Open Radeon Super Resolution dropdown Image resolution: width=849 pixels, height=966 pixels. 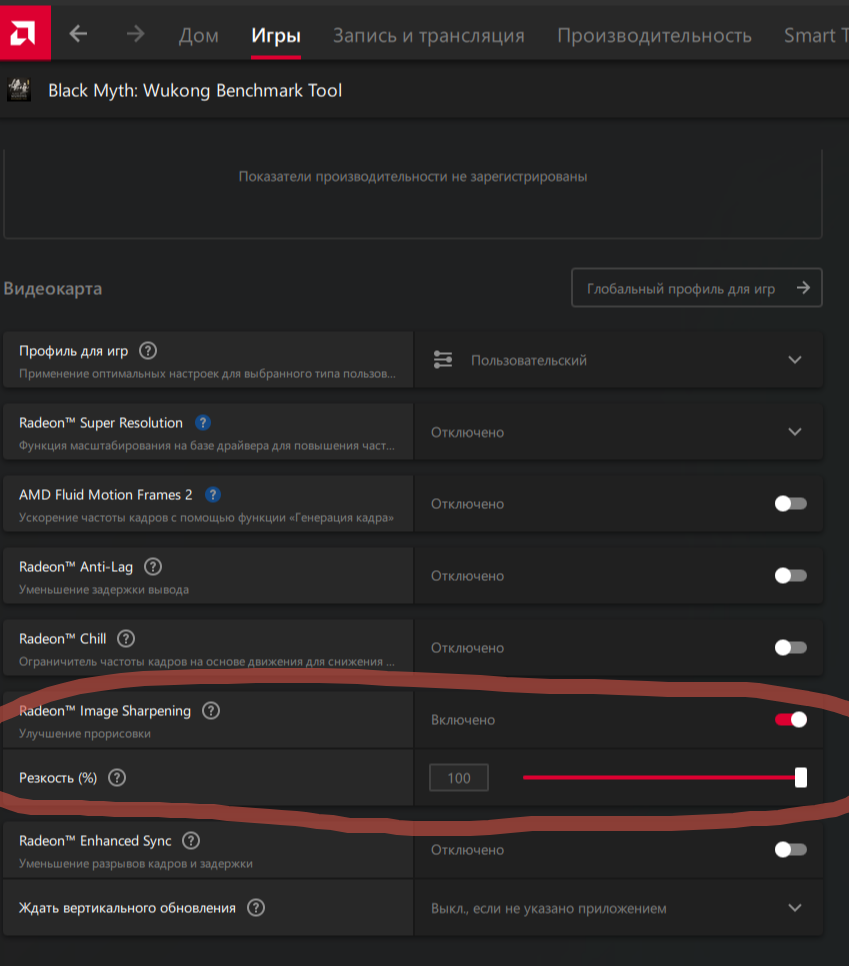[795, 432]
